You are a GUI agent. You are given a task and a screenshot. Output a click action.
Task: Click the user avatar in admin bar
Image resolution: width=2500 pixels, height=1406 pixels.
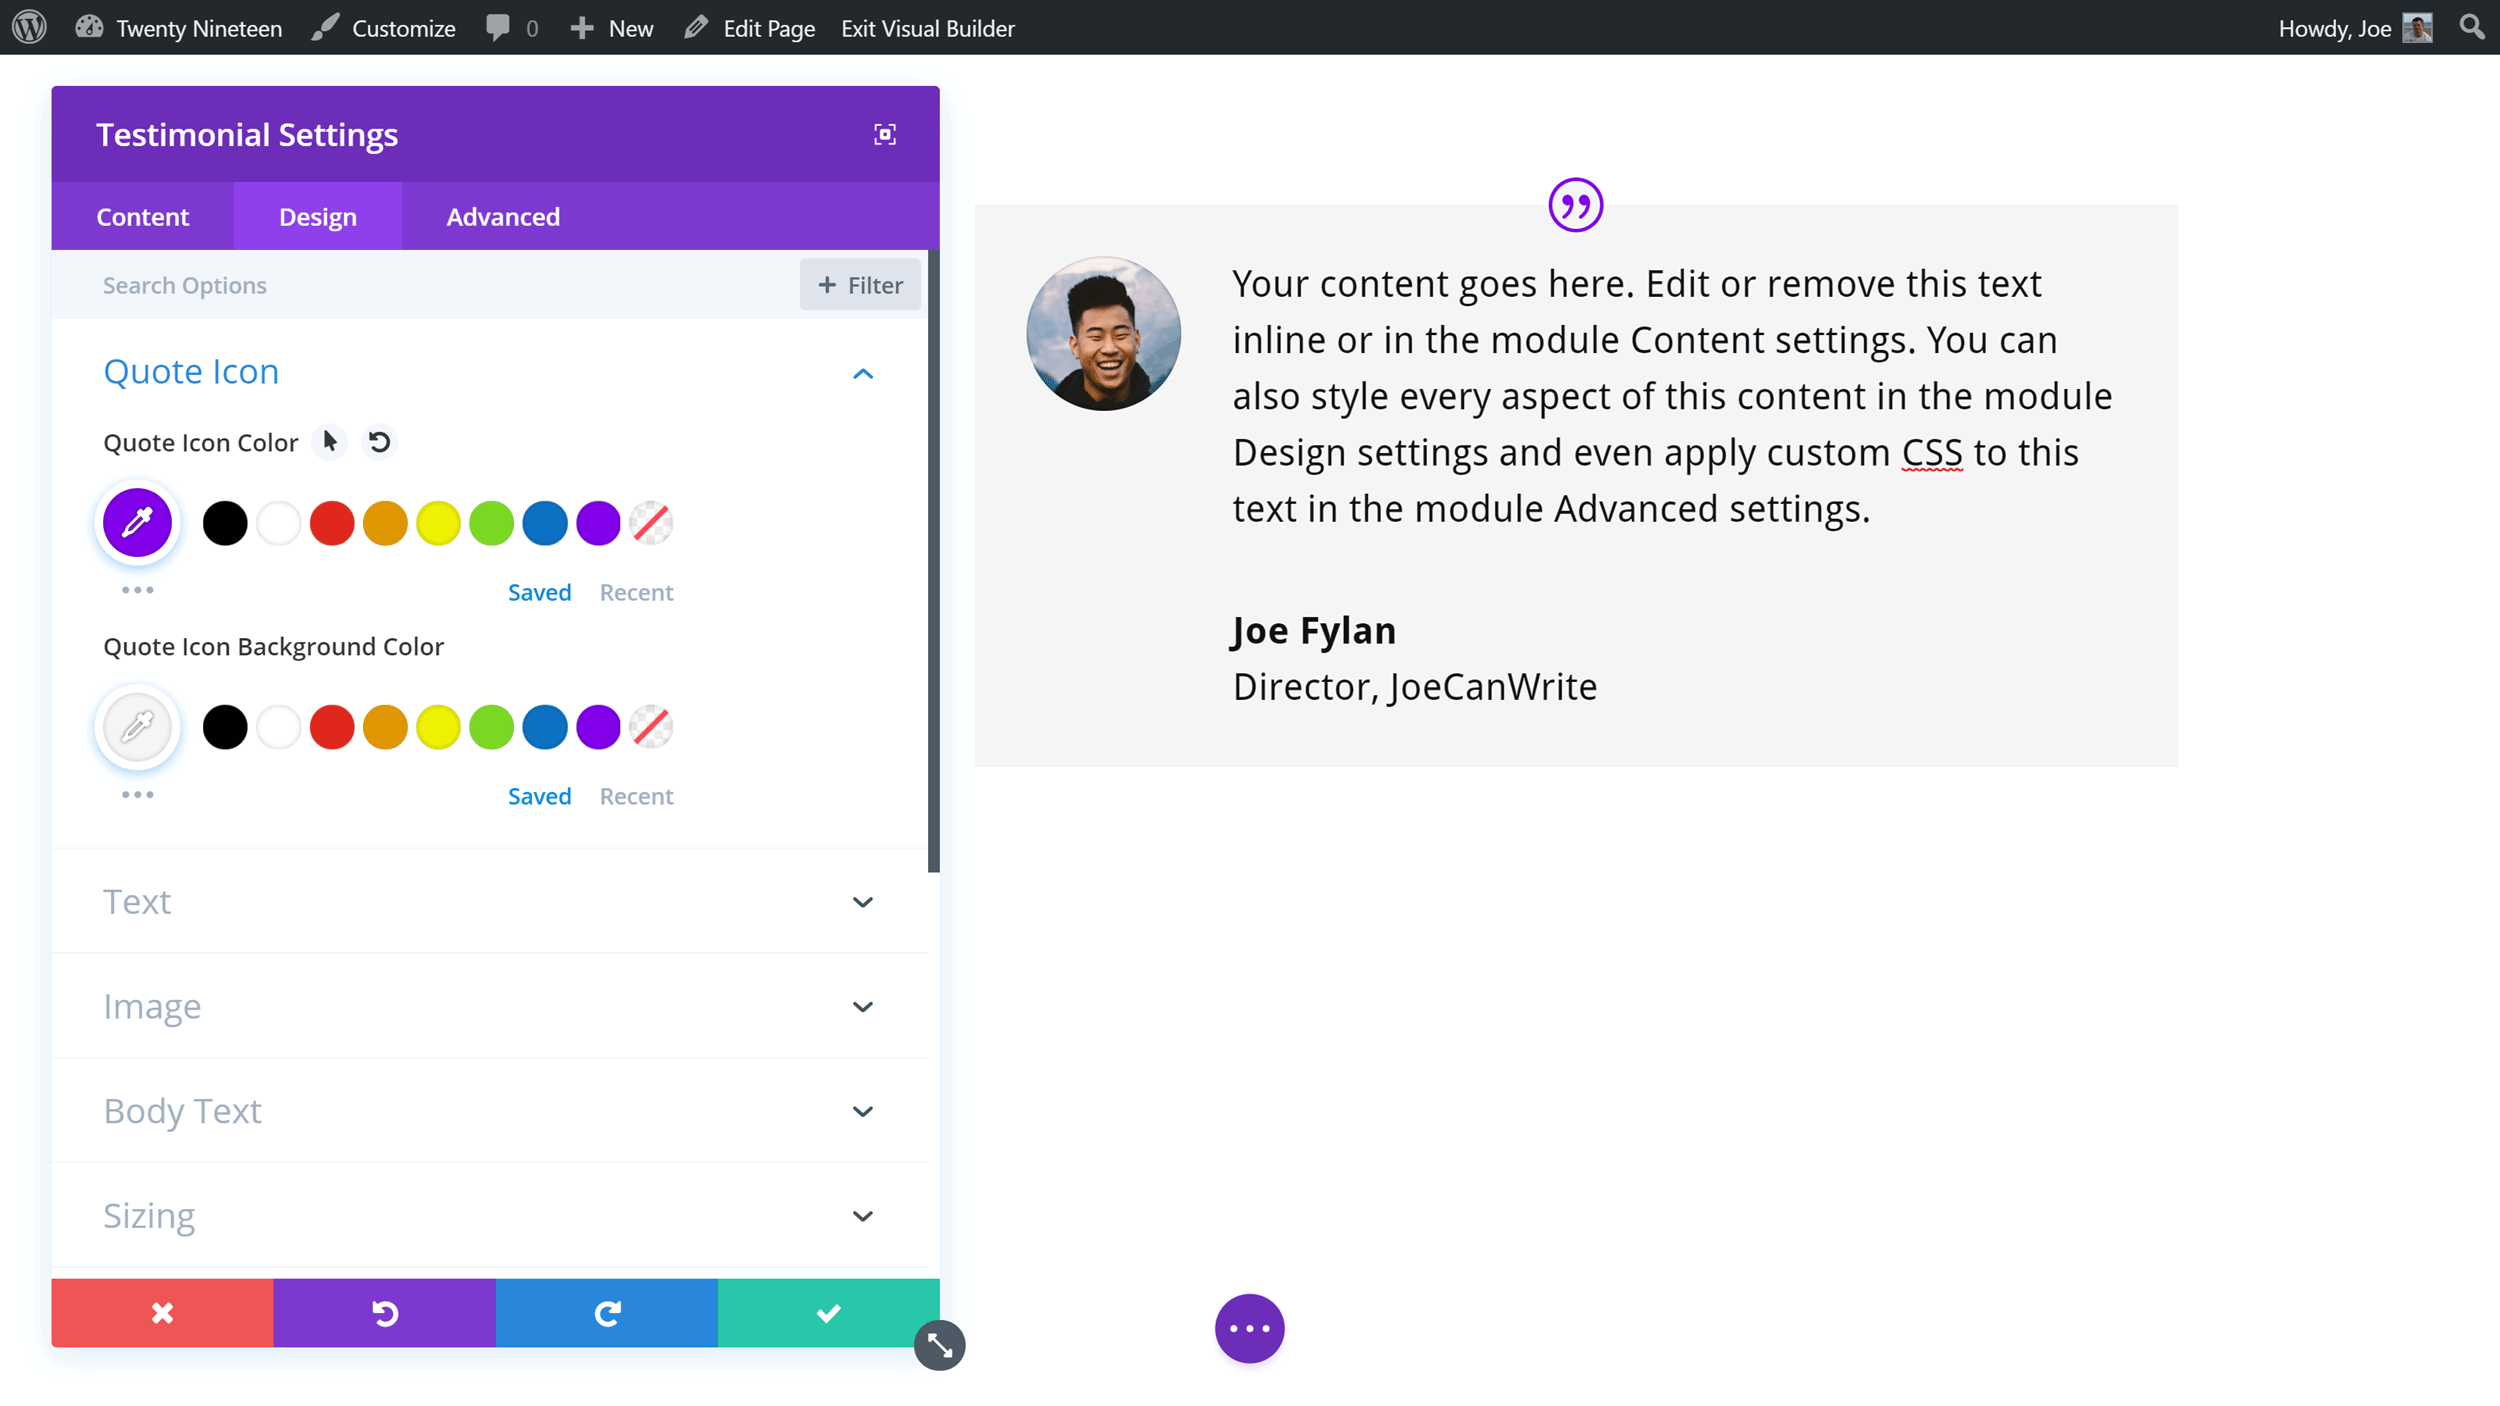pyautogui.click(x=2418, y=28)
